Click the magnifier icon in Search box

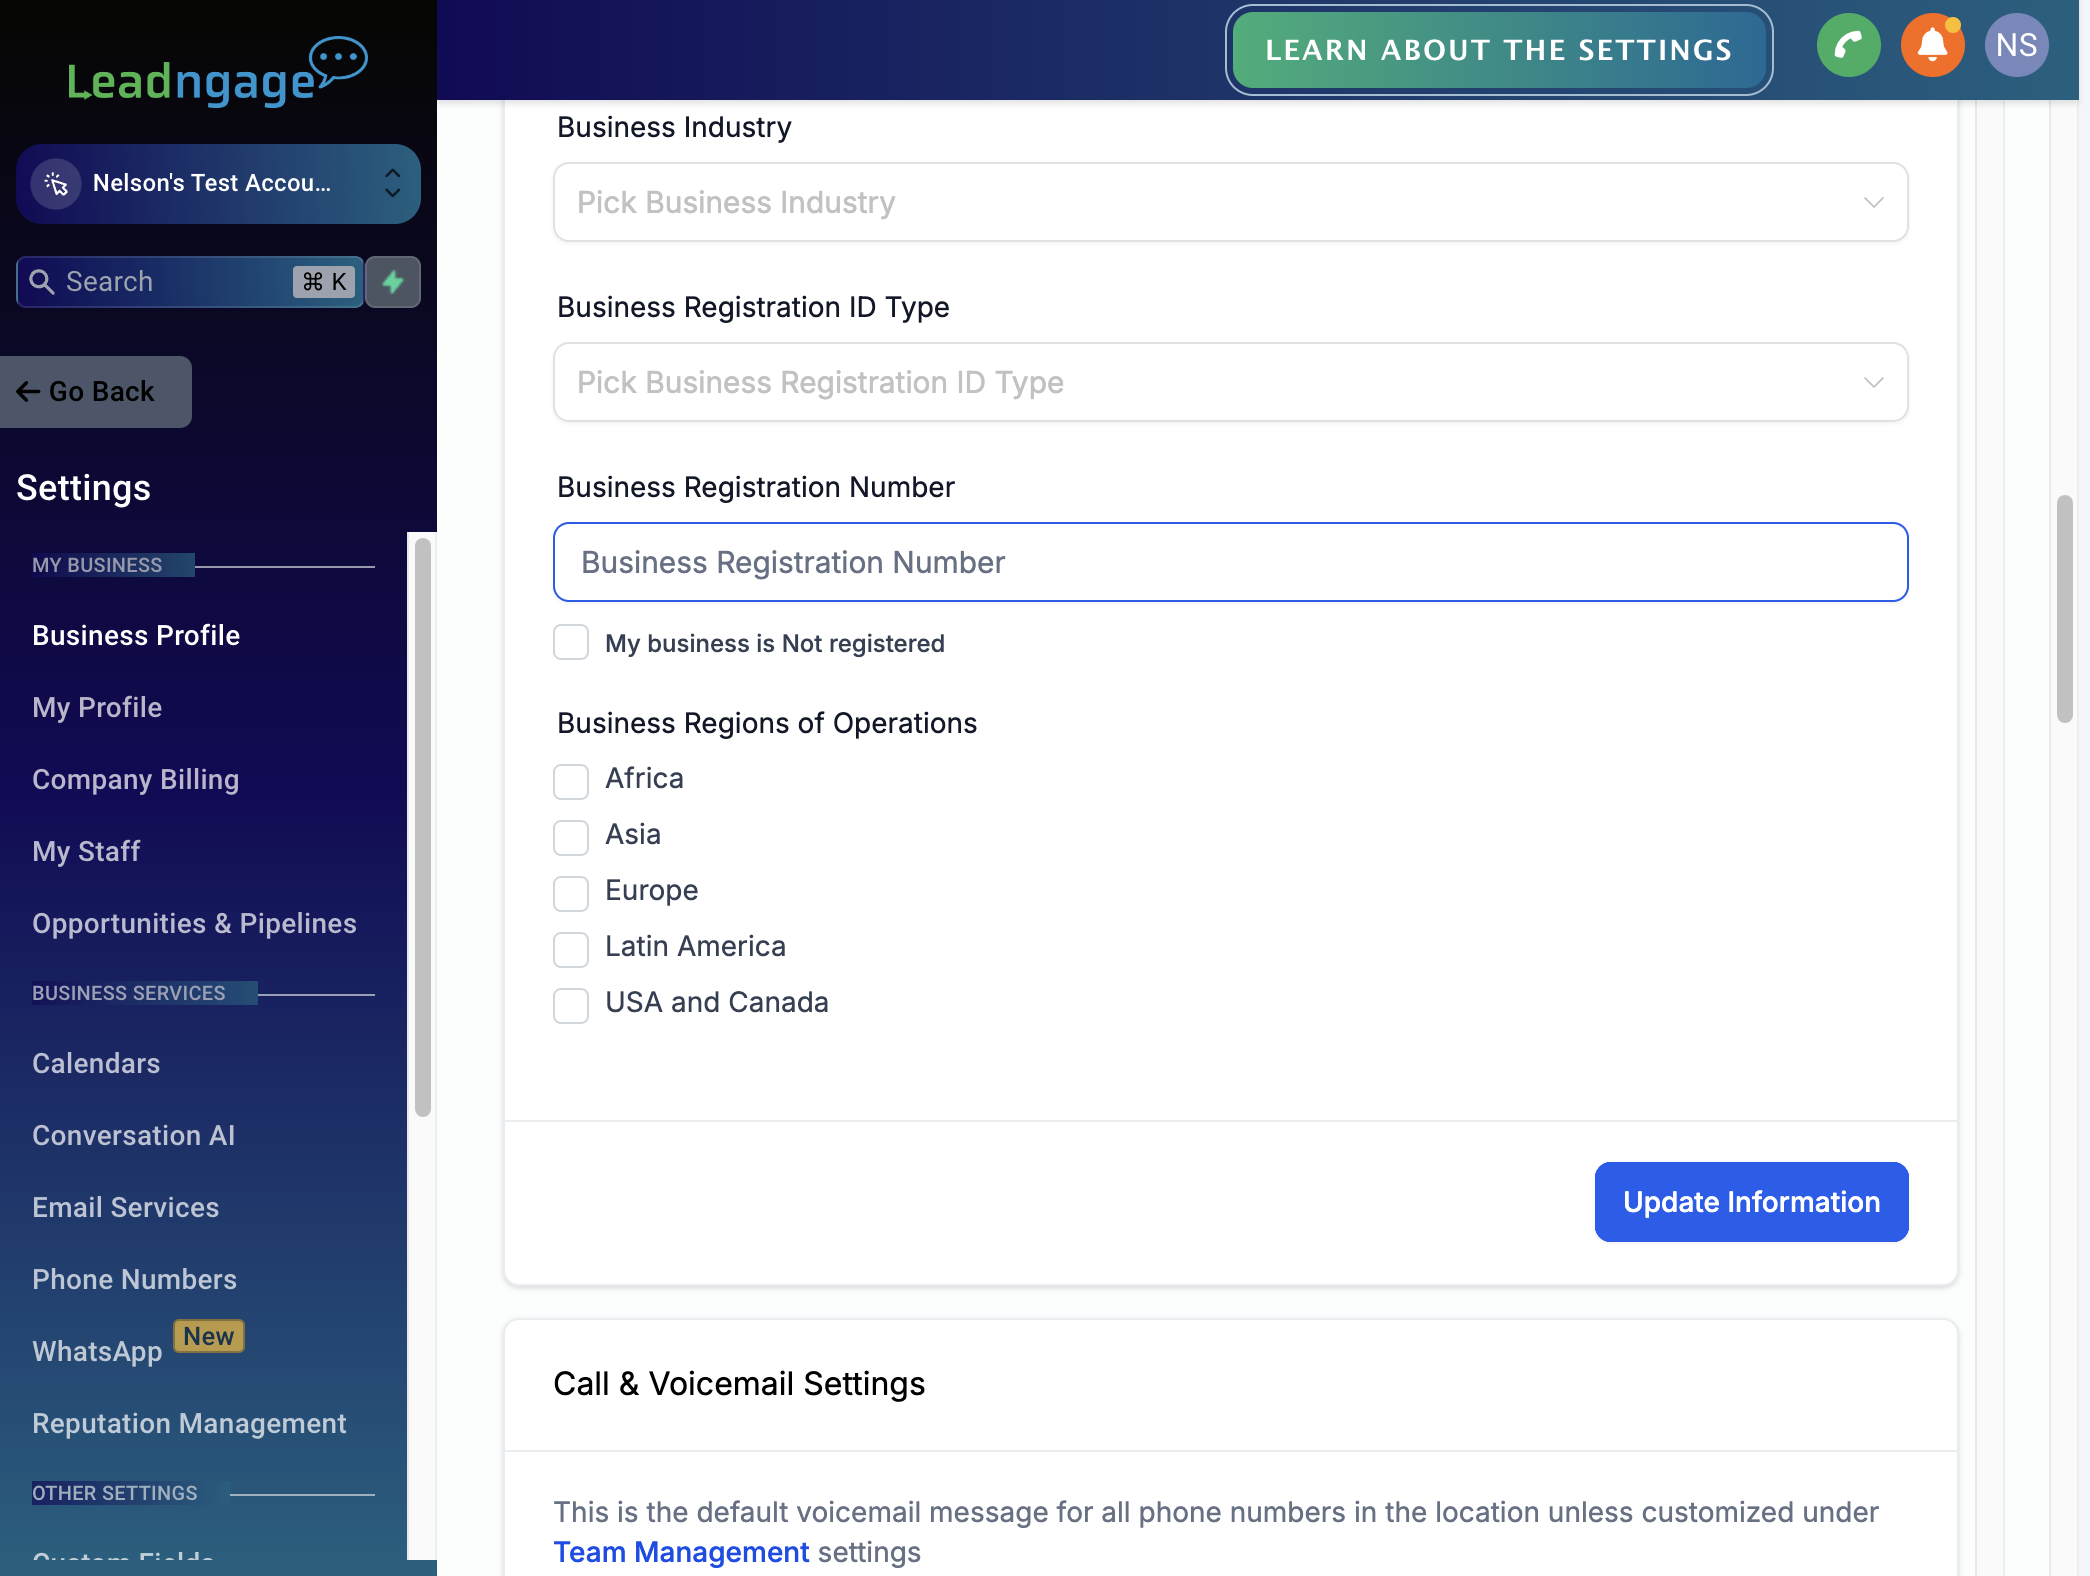tap(42, 282)
